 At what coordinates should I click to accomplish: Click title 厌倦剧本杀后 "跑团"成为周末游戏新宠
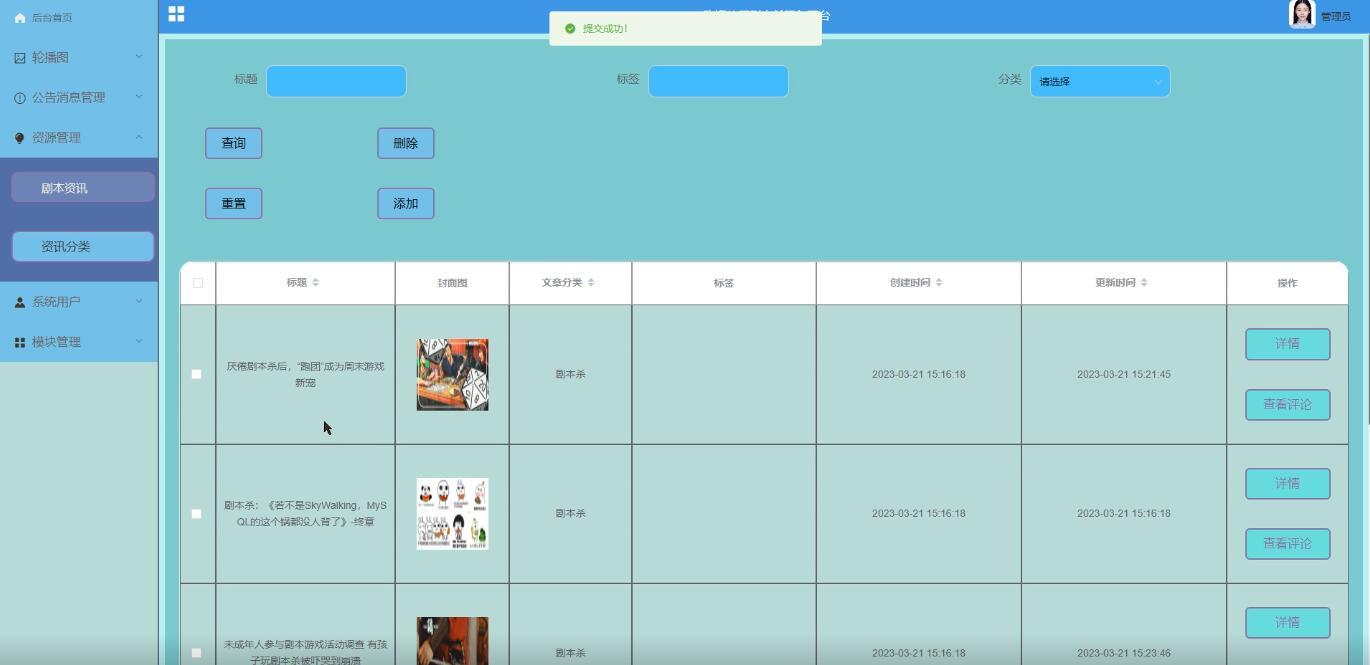coord(305,374)
